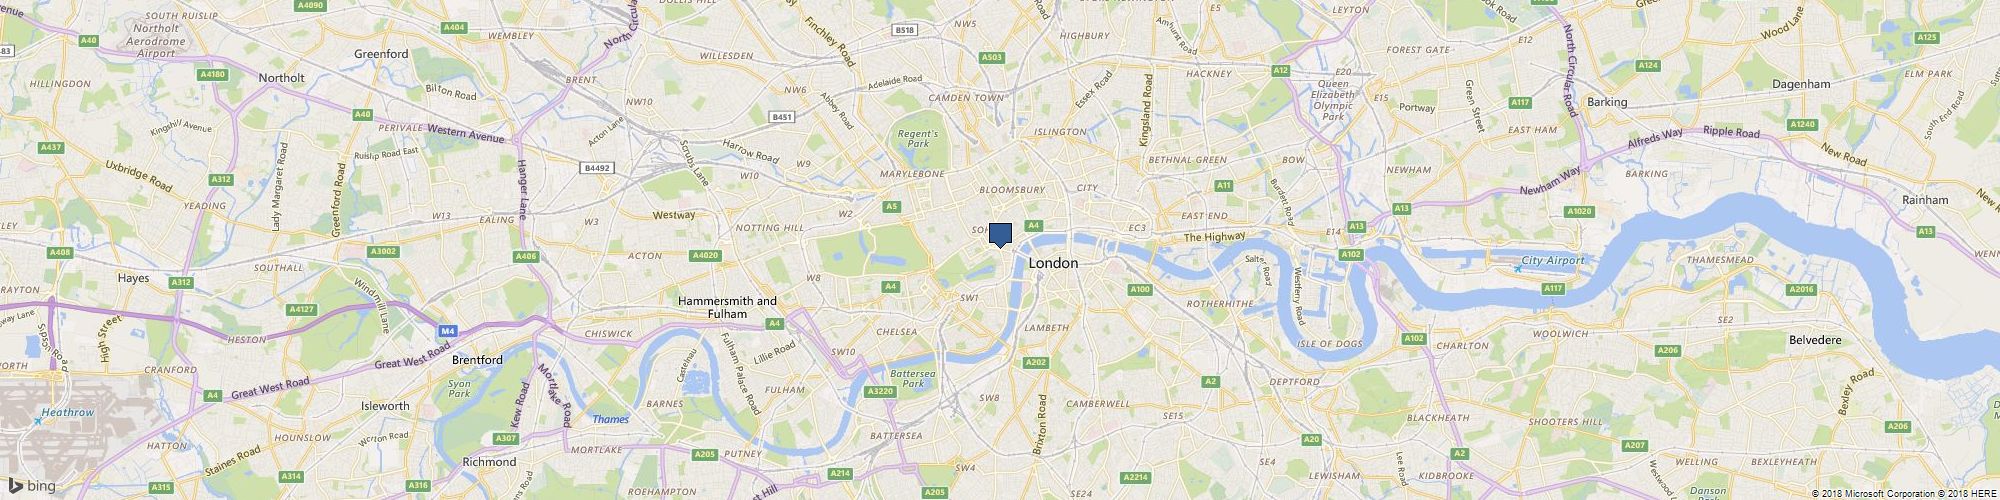This screenshot has width=2000, height=500.
Task: Click the A406 road shield
Action: coord(527,257)
